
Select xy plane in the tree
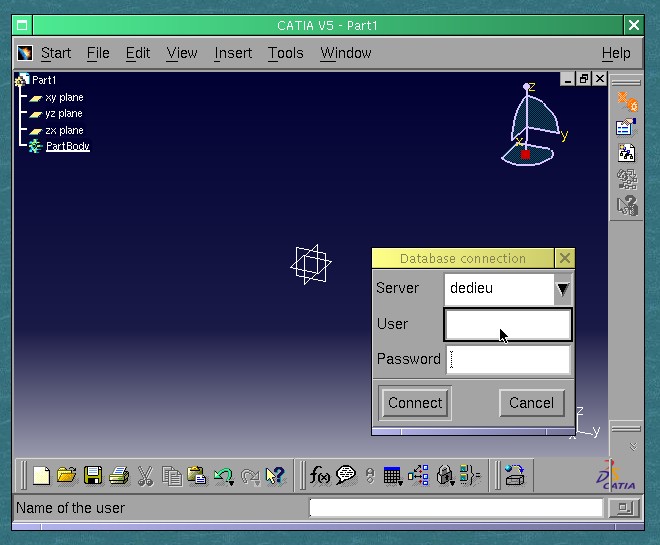pos(64,98)
